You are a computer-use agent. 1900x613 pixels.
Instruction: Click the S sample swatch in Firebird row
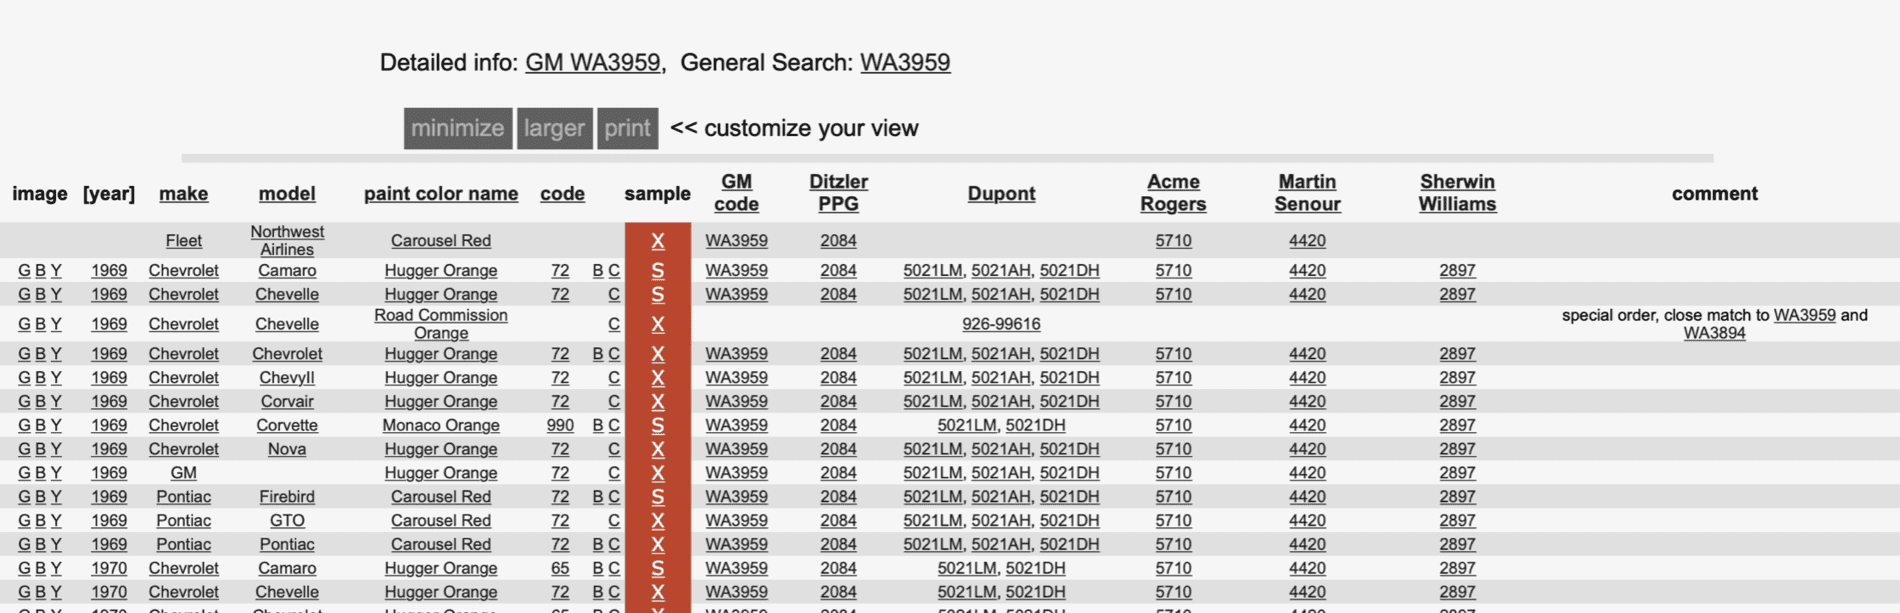(658, 497)
